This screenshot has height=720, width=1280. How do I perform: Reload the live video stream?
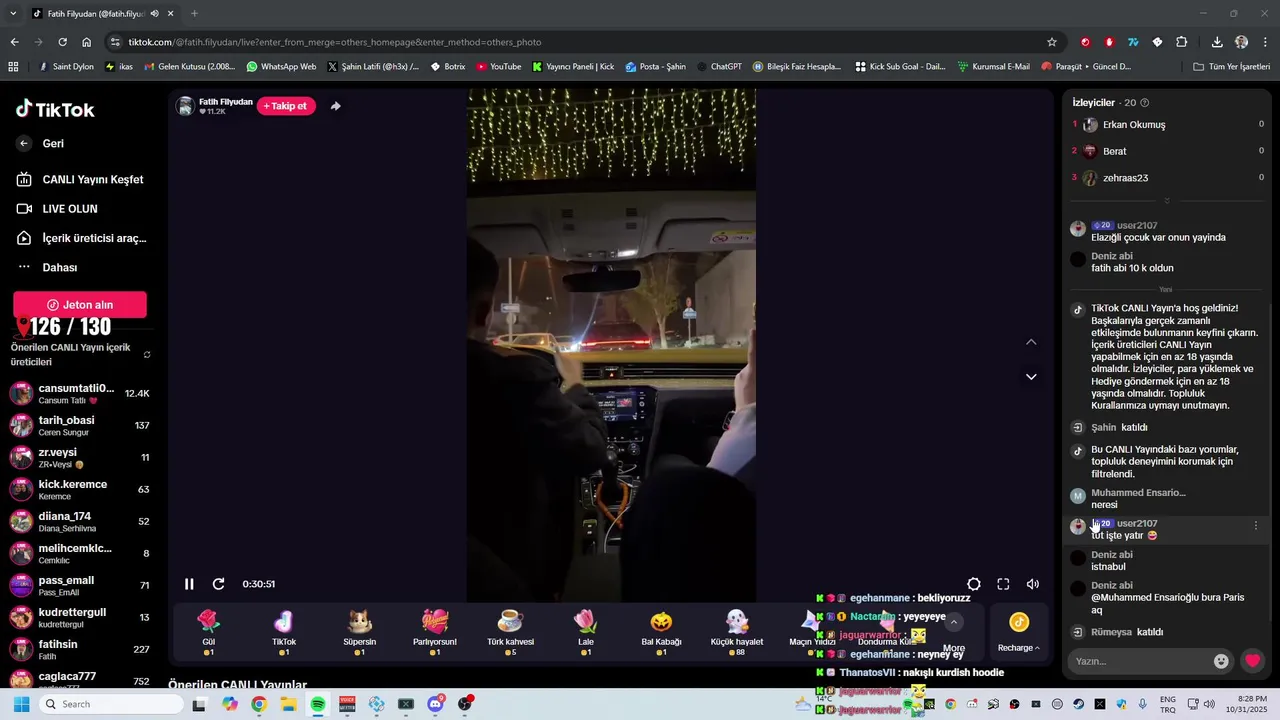coord(219,584)
